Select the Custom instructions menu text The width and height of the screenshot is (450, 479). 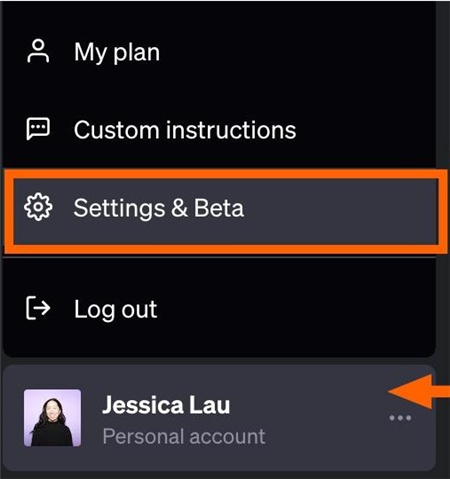coord(185,130)
